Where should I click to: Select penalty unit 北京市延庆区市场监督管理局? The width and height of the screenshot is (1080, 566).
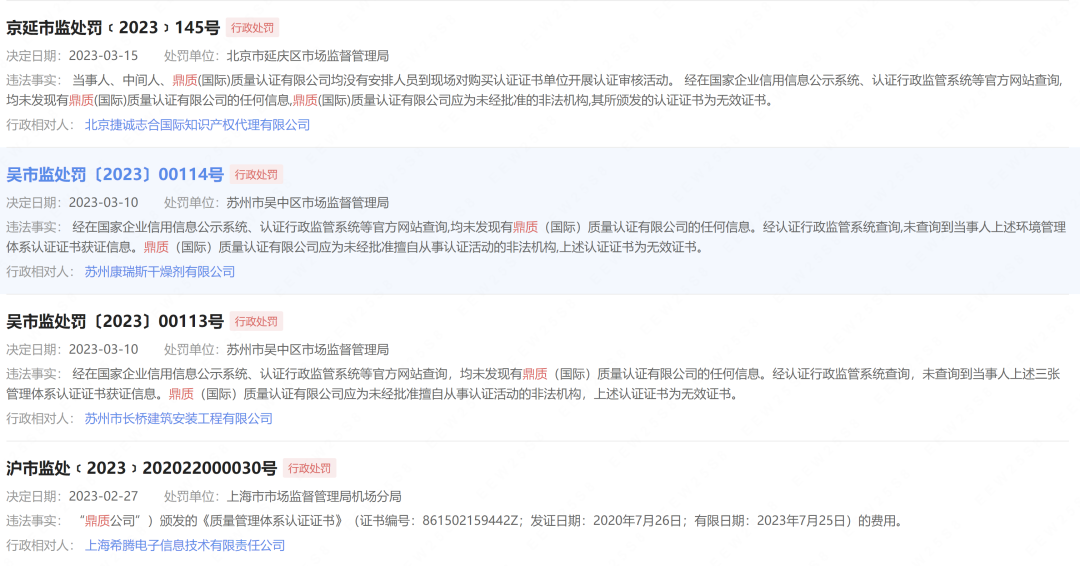308,56
